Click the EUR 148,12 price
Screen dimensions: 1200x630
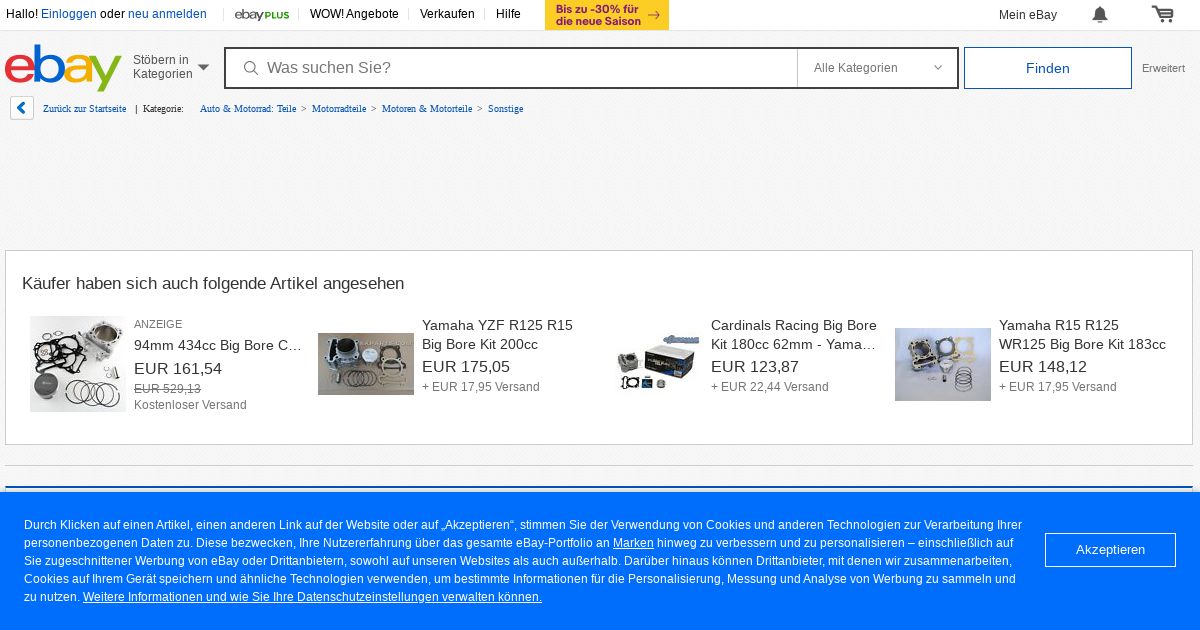tap(1043, 367)
